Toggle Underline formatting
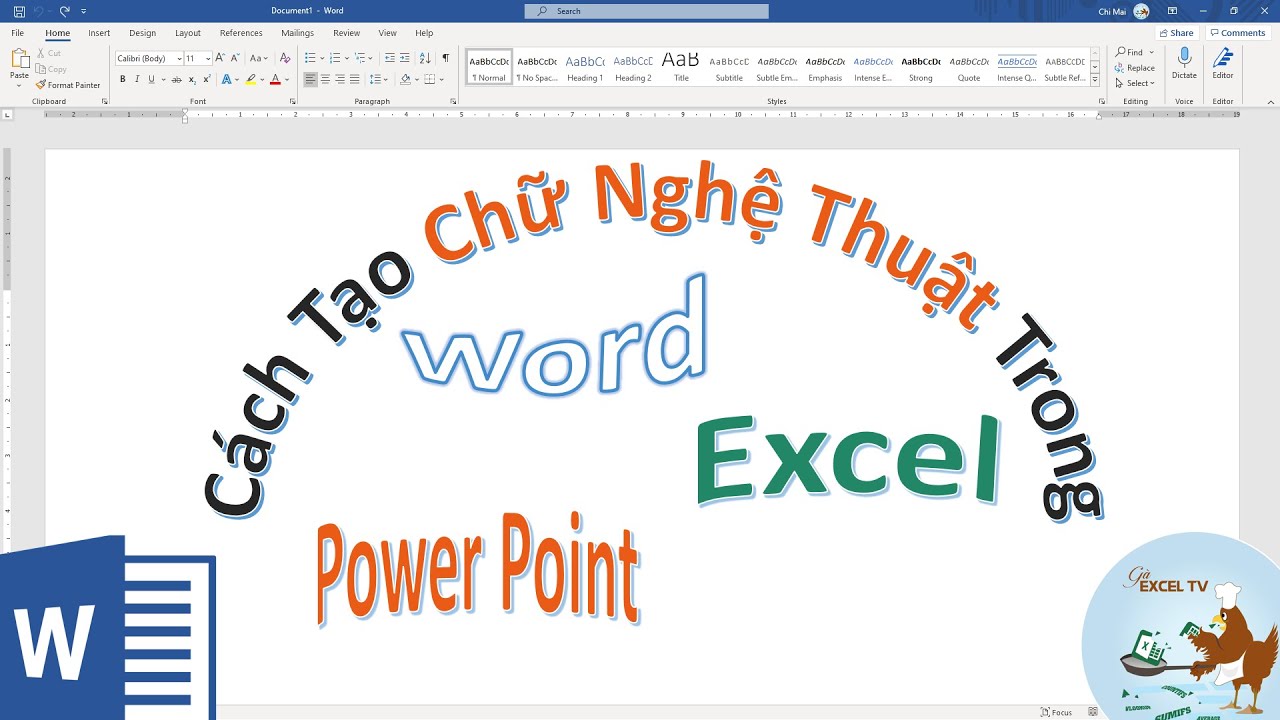Image resolution: width=1280 pixels, height=720 pixels. [x=152, y=79]
